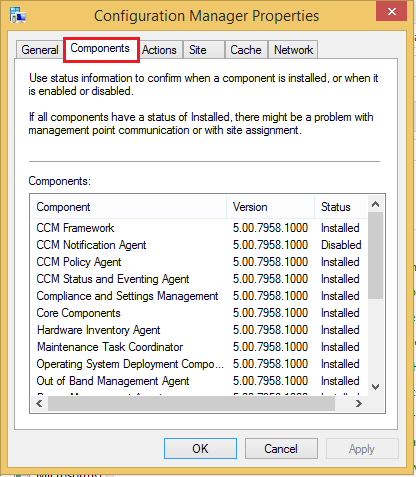Select the CCM Notification Agent row
The width and height of the screenshot is (416, 477).
pyautogui.click(x=199, y=245)
